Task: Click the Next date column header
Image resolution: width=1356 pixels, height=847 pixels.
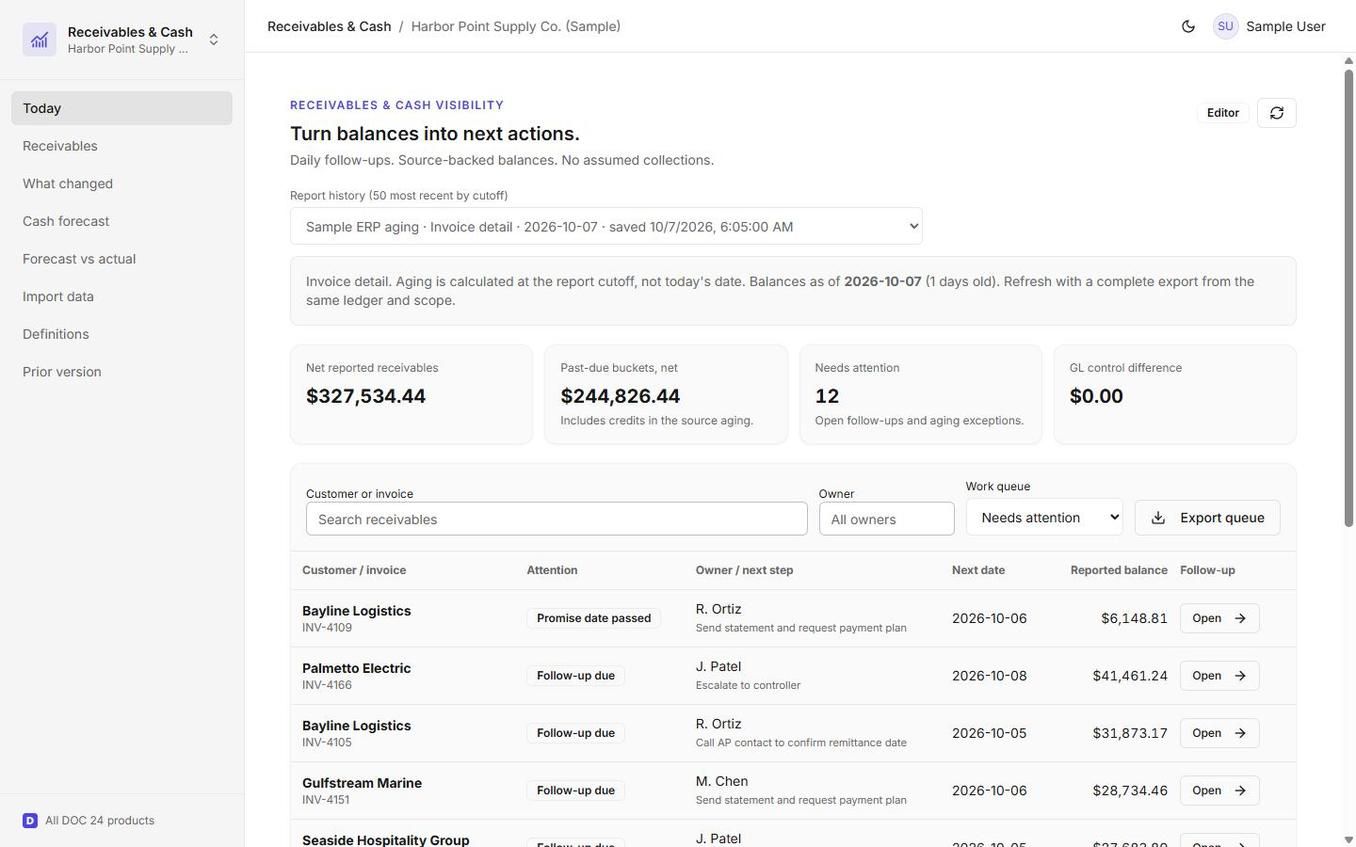Action: coord(979,571)
